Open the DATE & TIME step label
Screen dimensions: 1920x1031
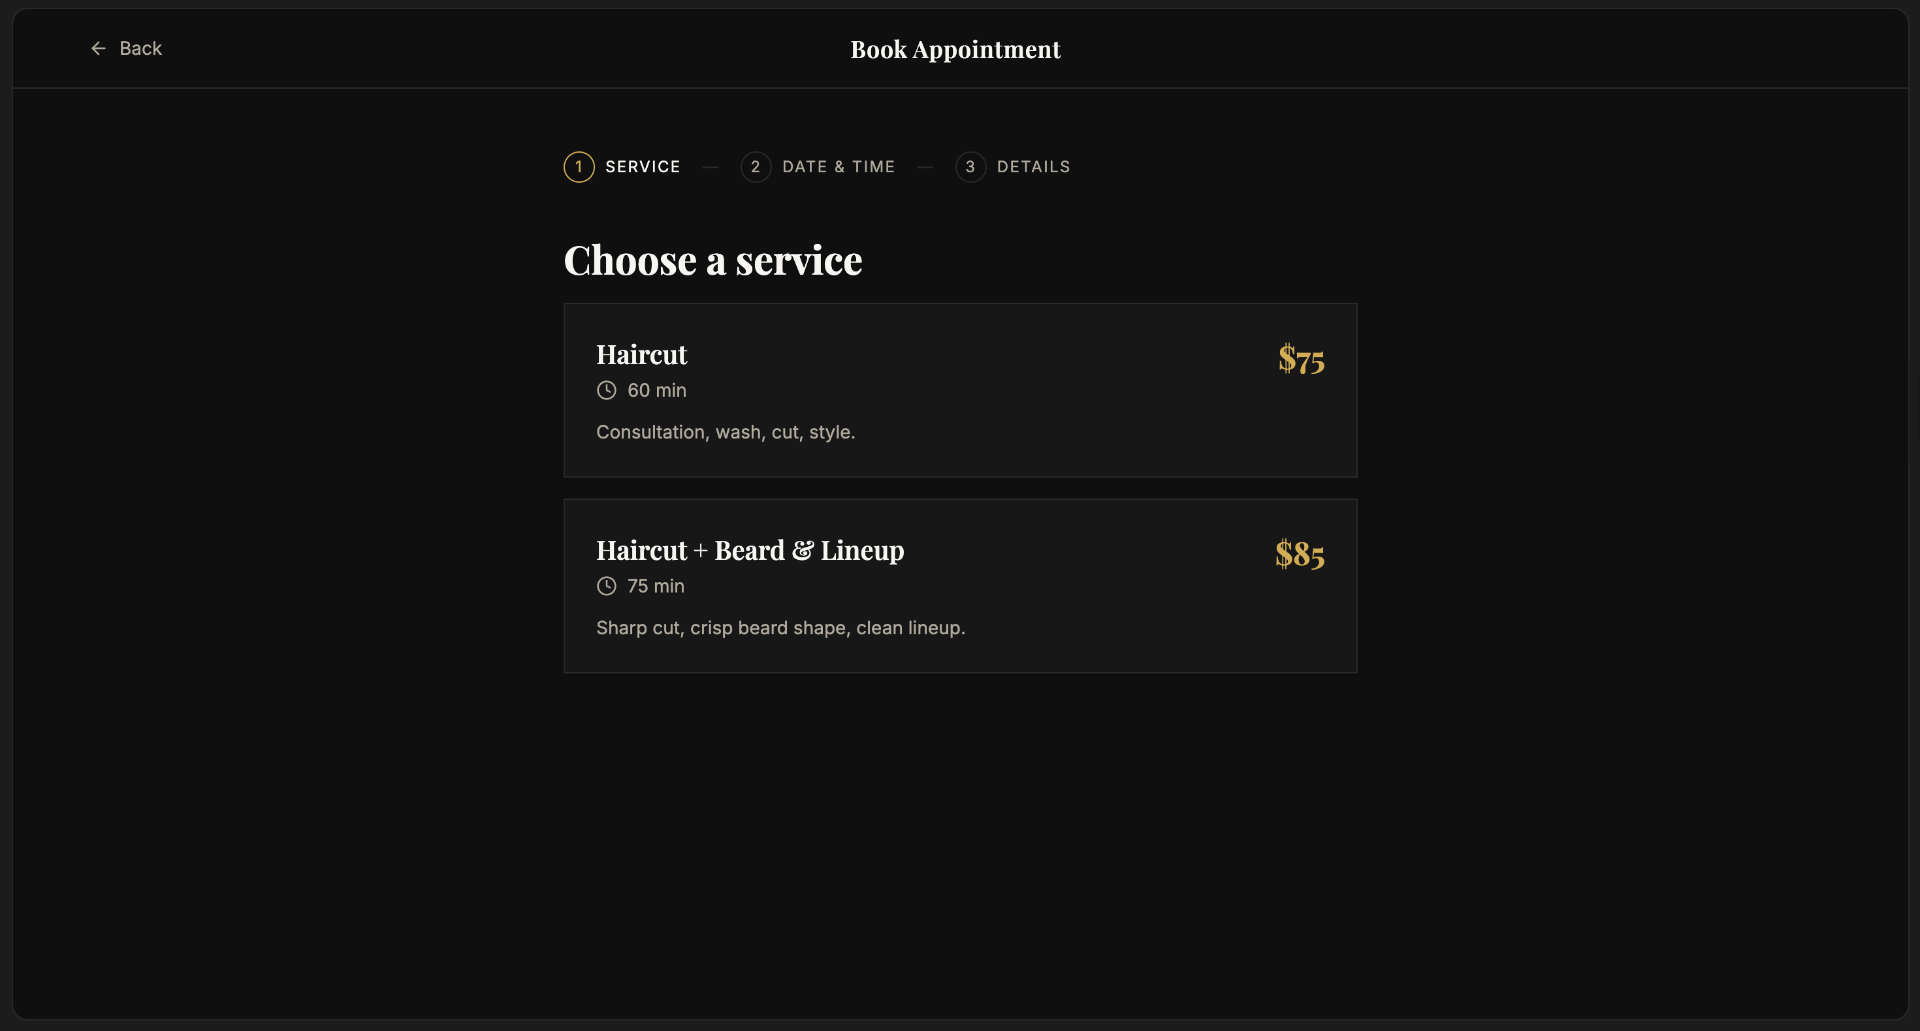tap(838, 167)
